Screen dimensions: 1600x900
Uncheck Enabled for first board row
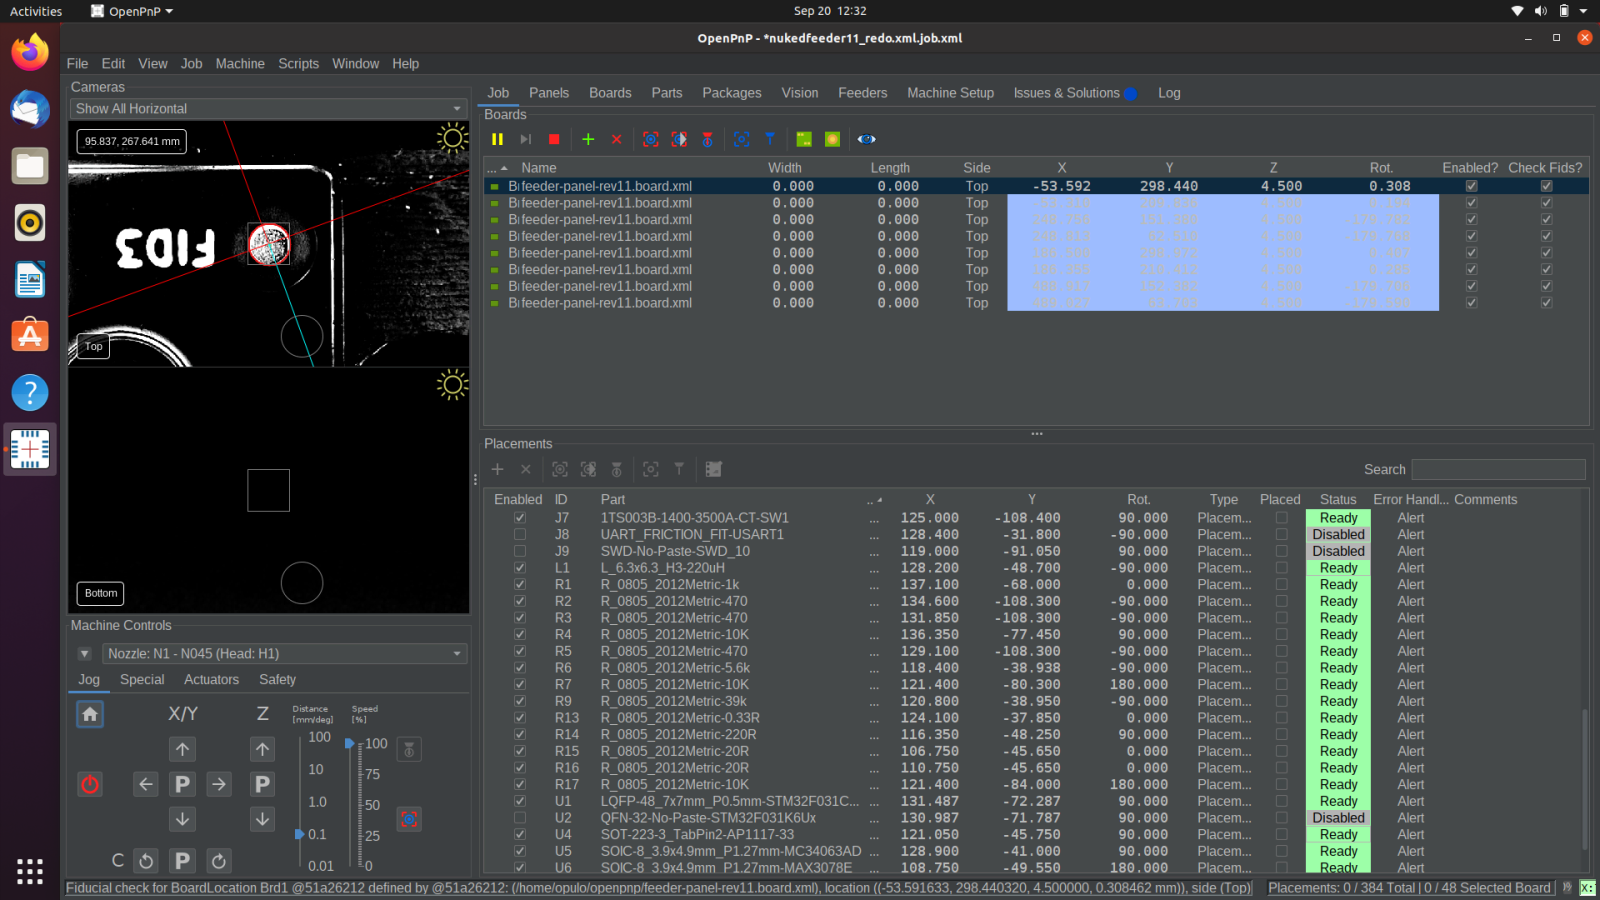pyautogui.click(x=1471, y=186)
